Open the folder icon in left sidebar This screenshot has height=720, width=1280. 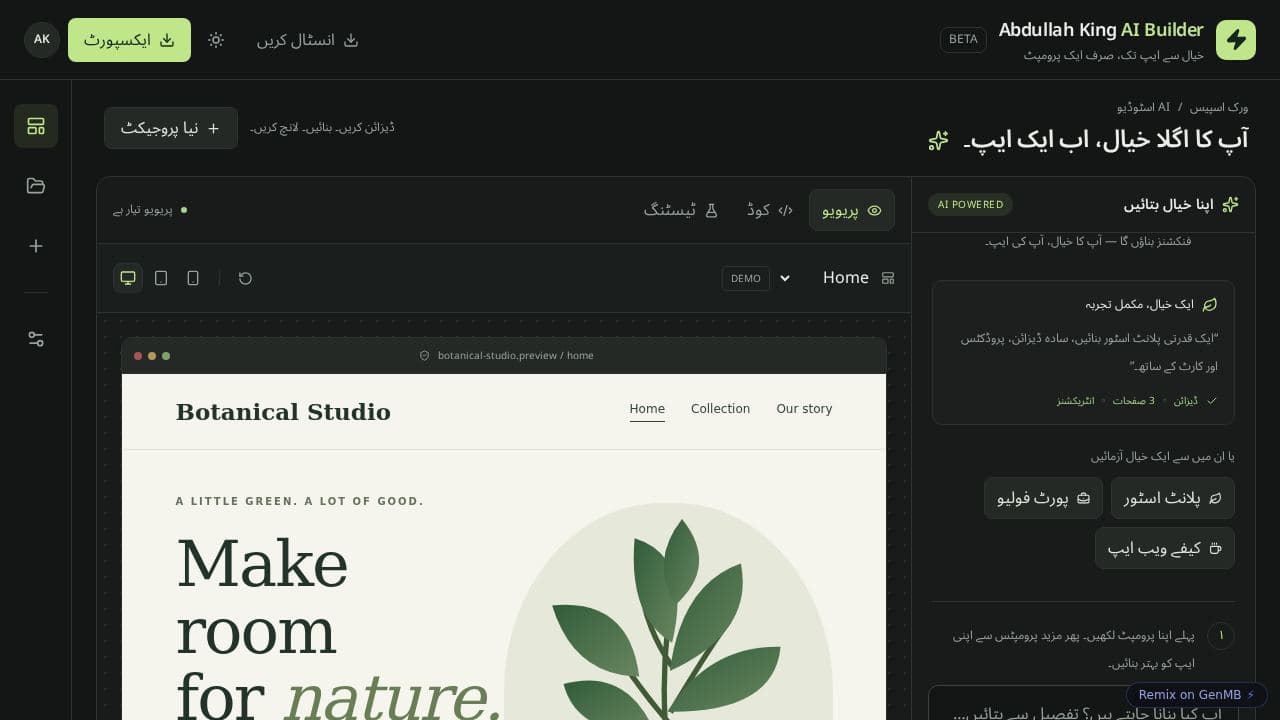pyautogui.click(x=36, y=186)
